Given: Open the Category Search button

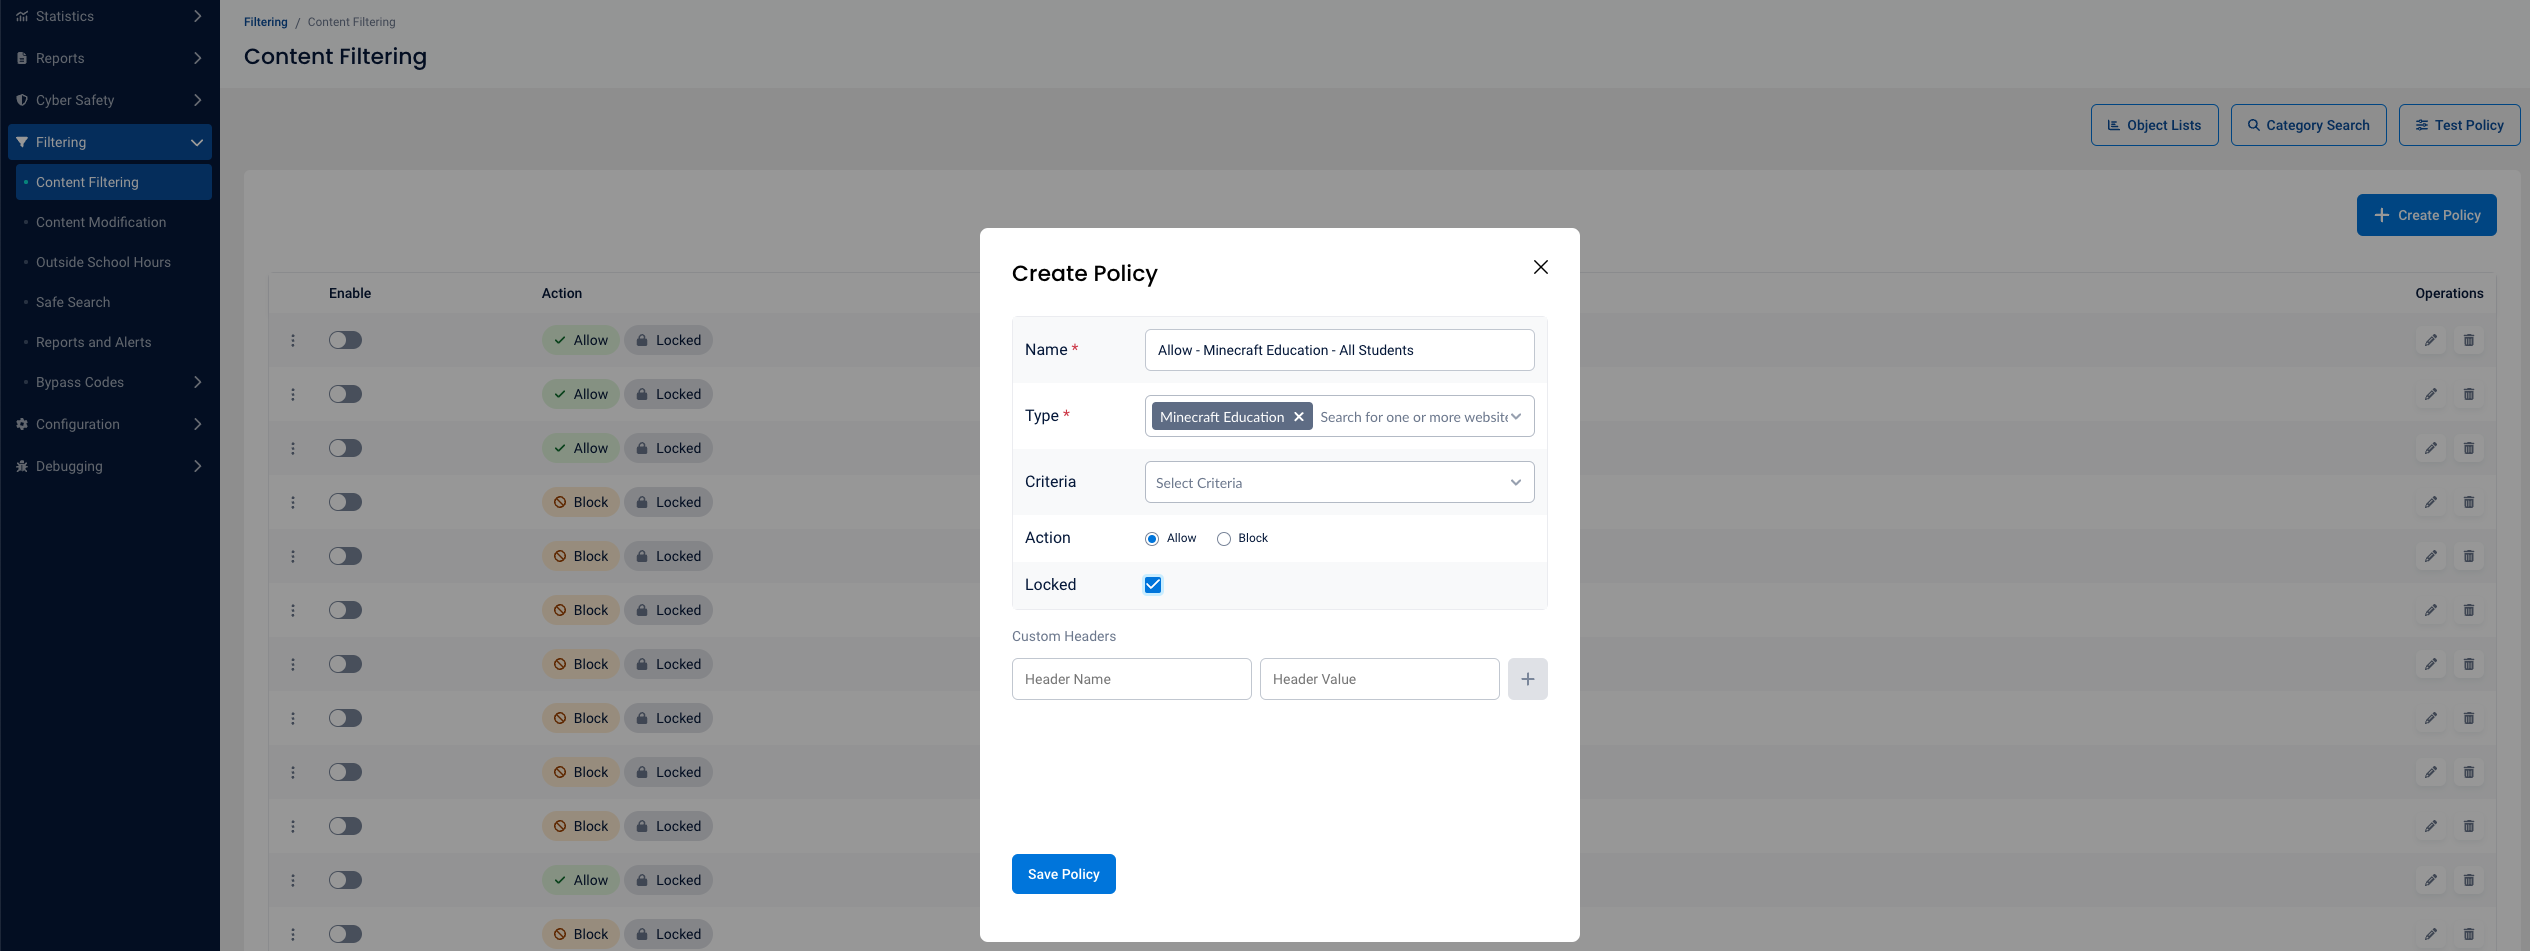Looking at the screenshot, I should tap(2308, 125).
